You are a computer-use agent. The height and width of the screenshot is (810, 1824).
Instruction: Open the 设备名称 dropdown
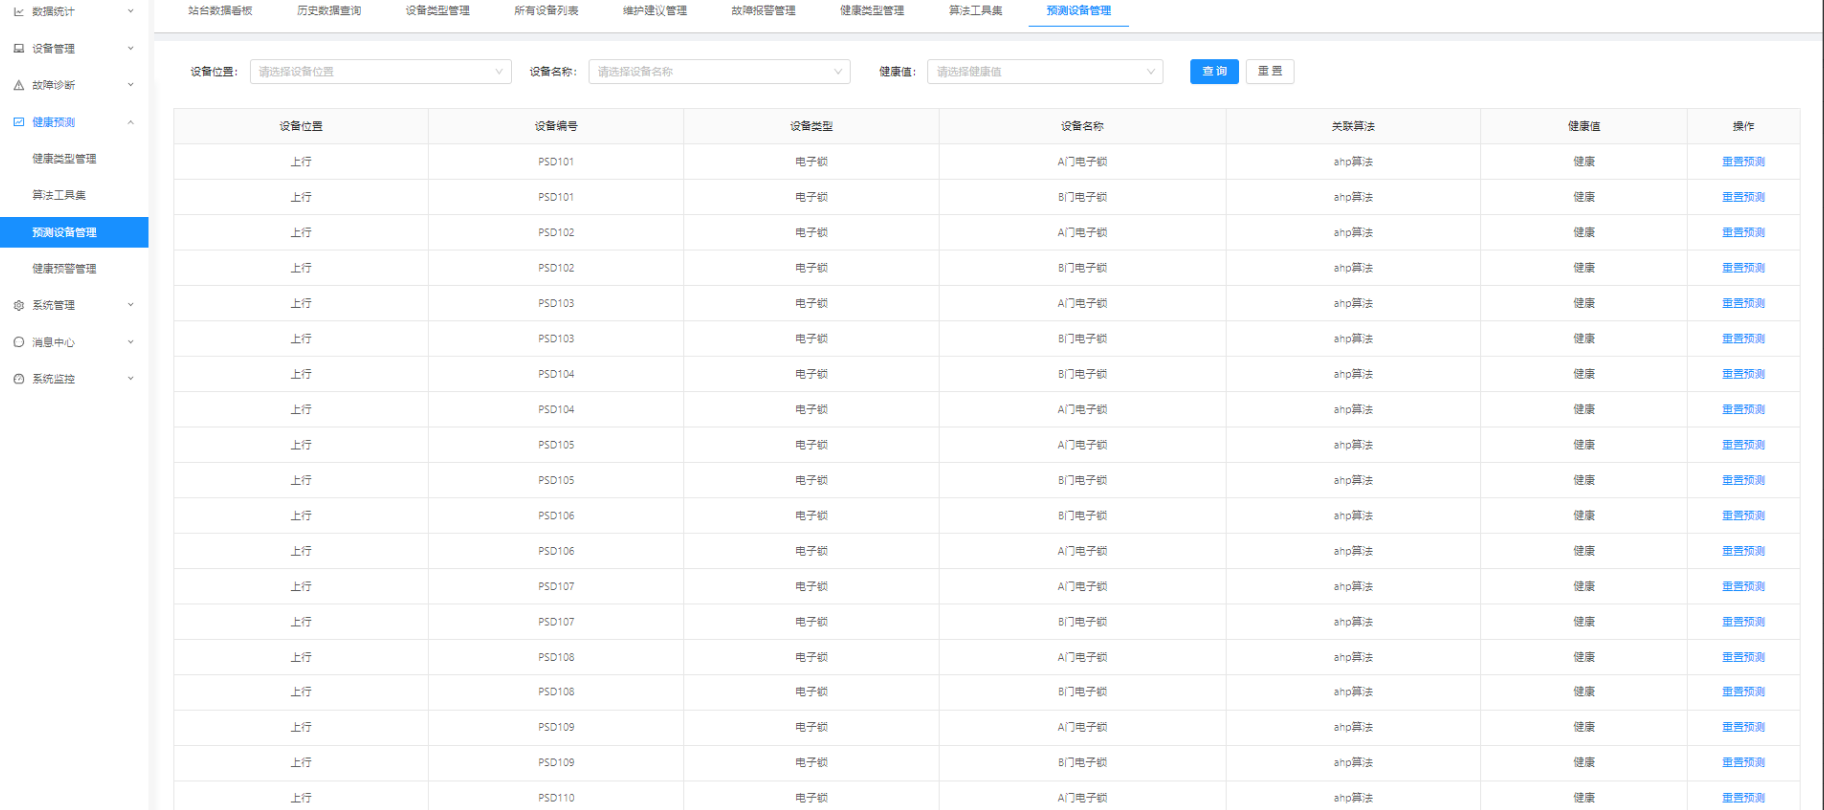click(719, 72)
